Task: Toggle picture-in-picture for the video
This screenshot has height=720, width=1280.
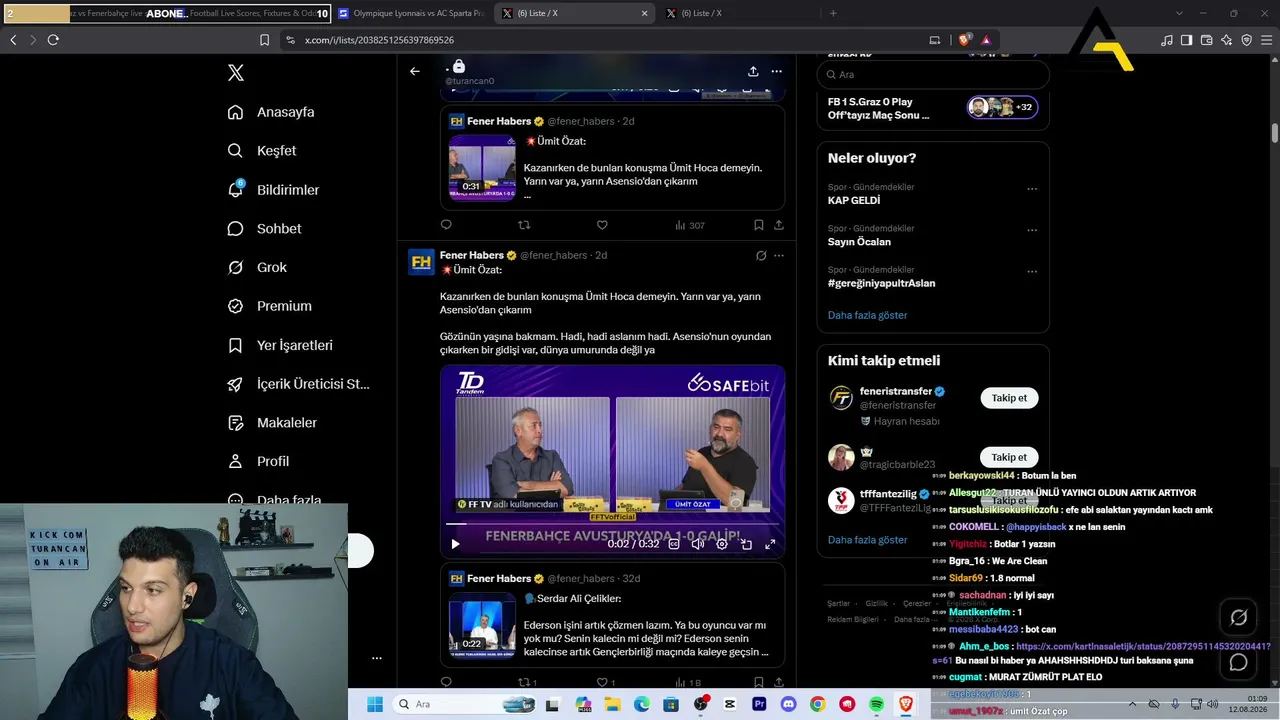Action: coord(746,544)
